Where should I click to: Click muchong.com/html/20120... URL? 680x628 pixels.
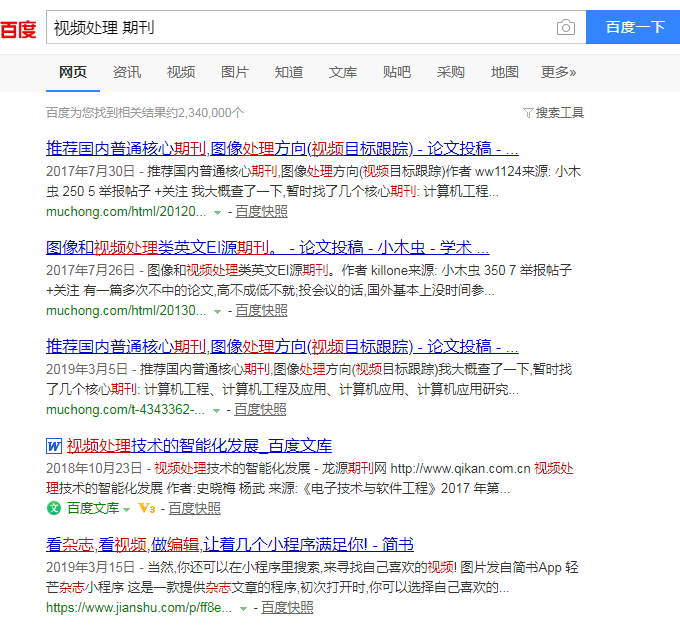(x=126, y=212)
